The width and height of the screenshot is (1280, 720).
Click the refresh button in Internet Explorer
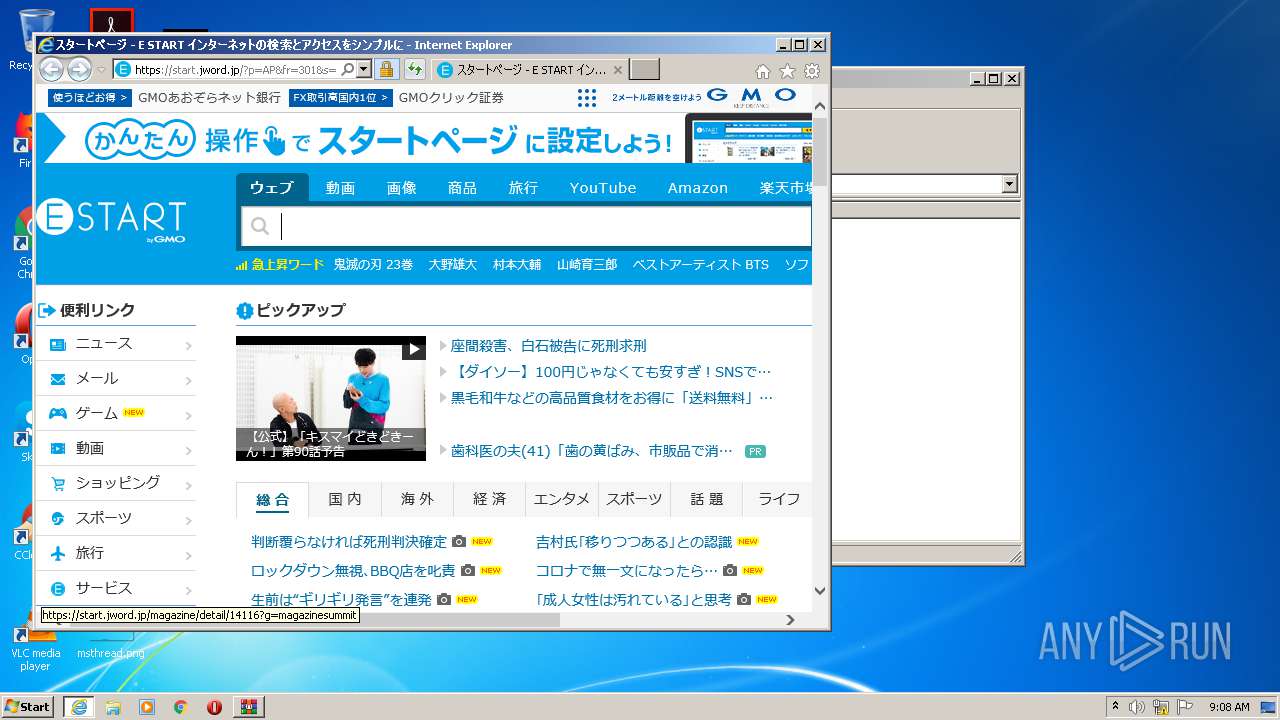point(414,69)
